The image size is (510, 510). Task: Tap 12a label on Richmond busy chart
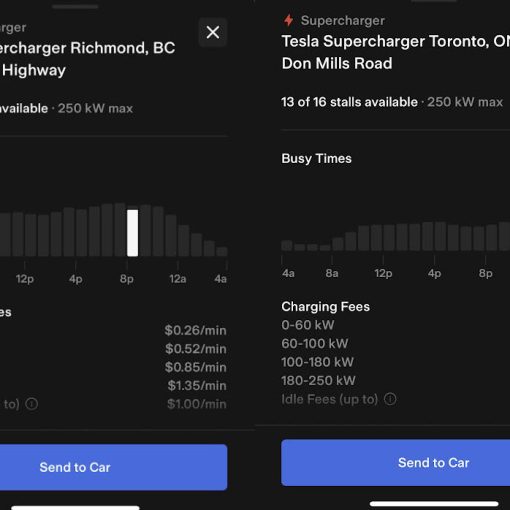point(177,279)
